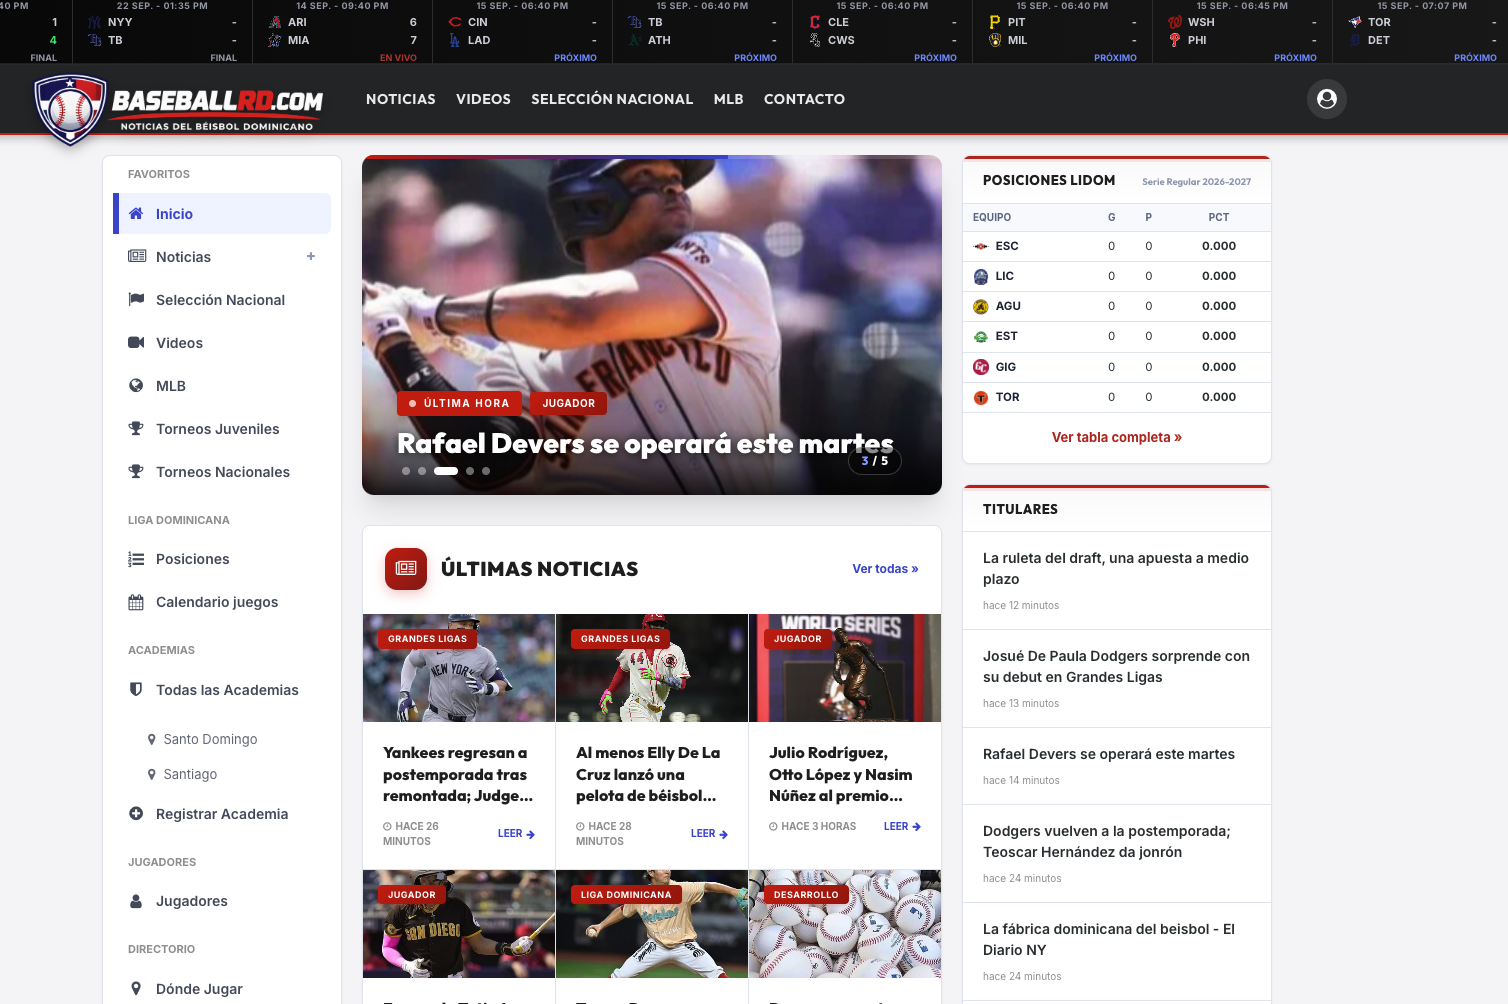Click the WSH vs PHI upcoming game
This screenshot has width=1508, height=1004.
tap(1242, 31)
